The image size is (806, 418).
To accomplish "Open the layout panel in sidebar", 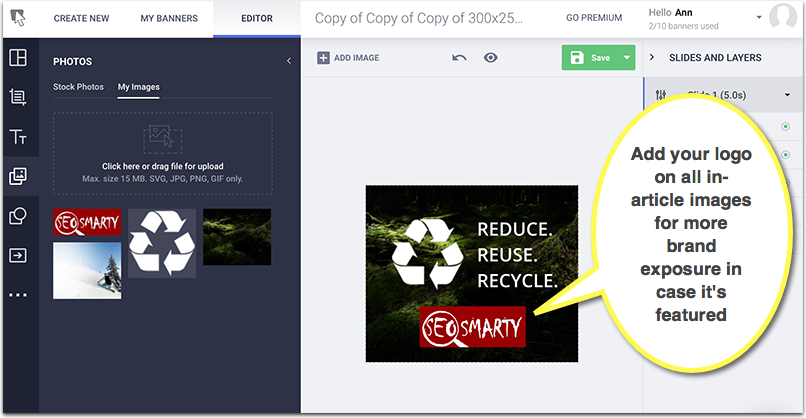I will pos(17,57).
